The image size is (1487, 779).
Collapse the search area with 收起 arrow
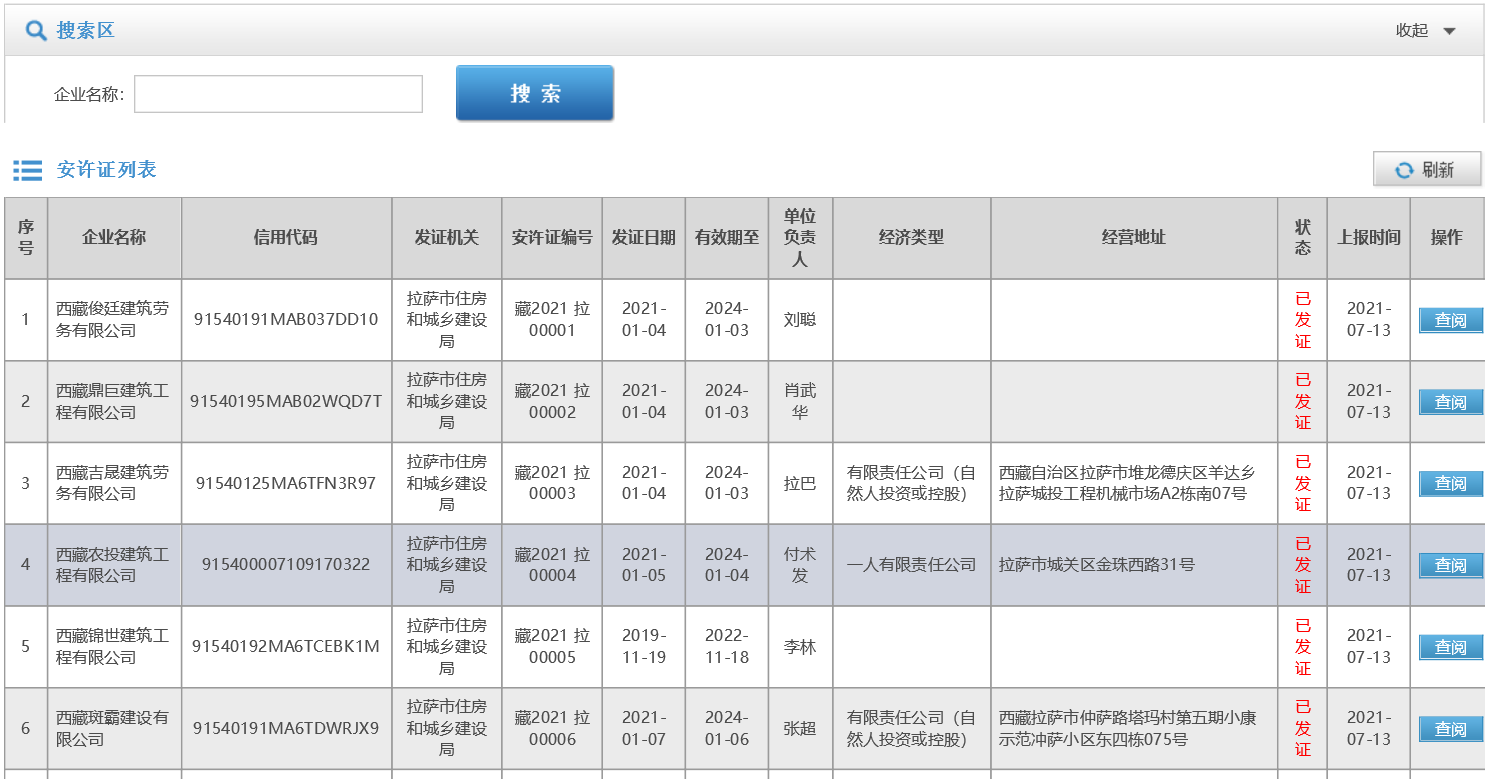1449,31
